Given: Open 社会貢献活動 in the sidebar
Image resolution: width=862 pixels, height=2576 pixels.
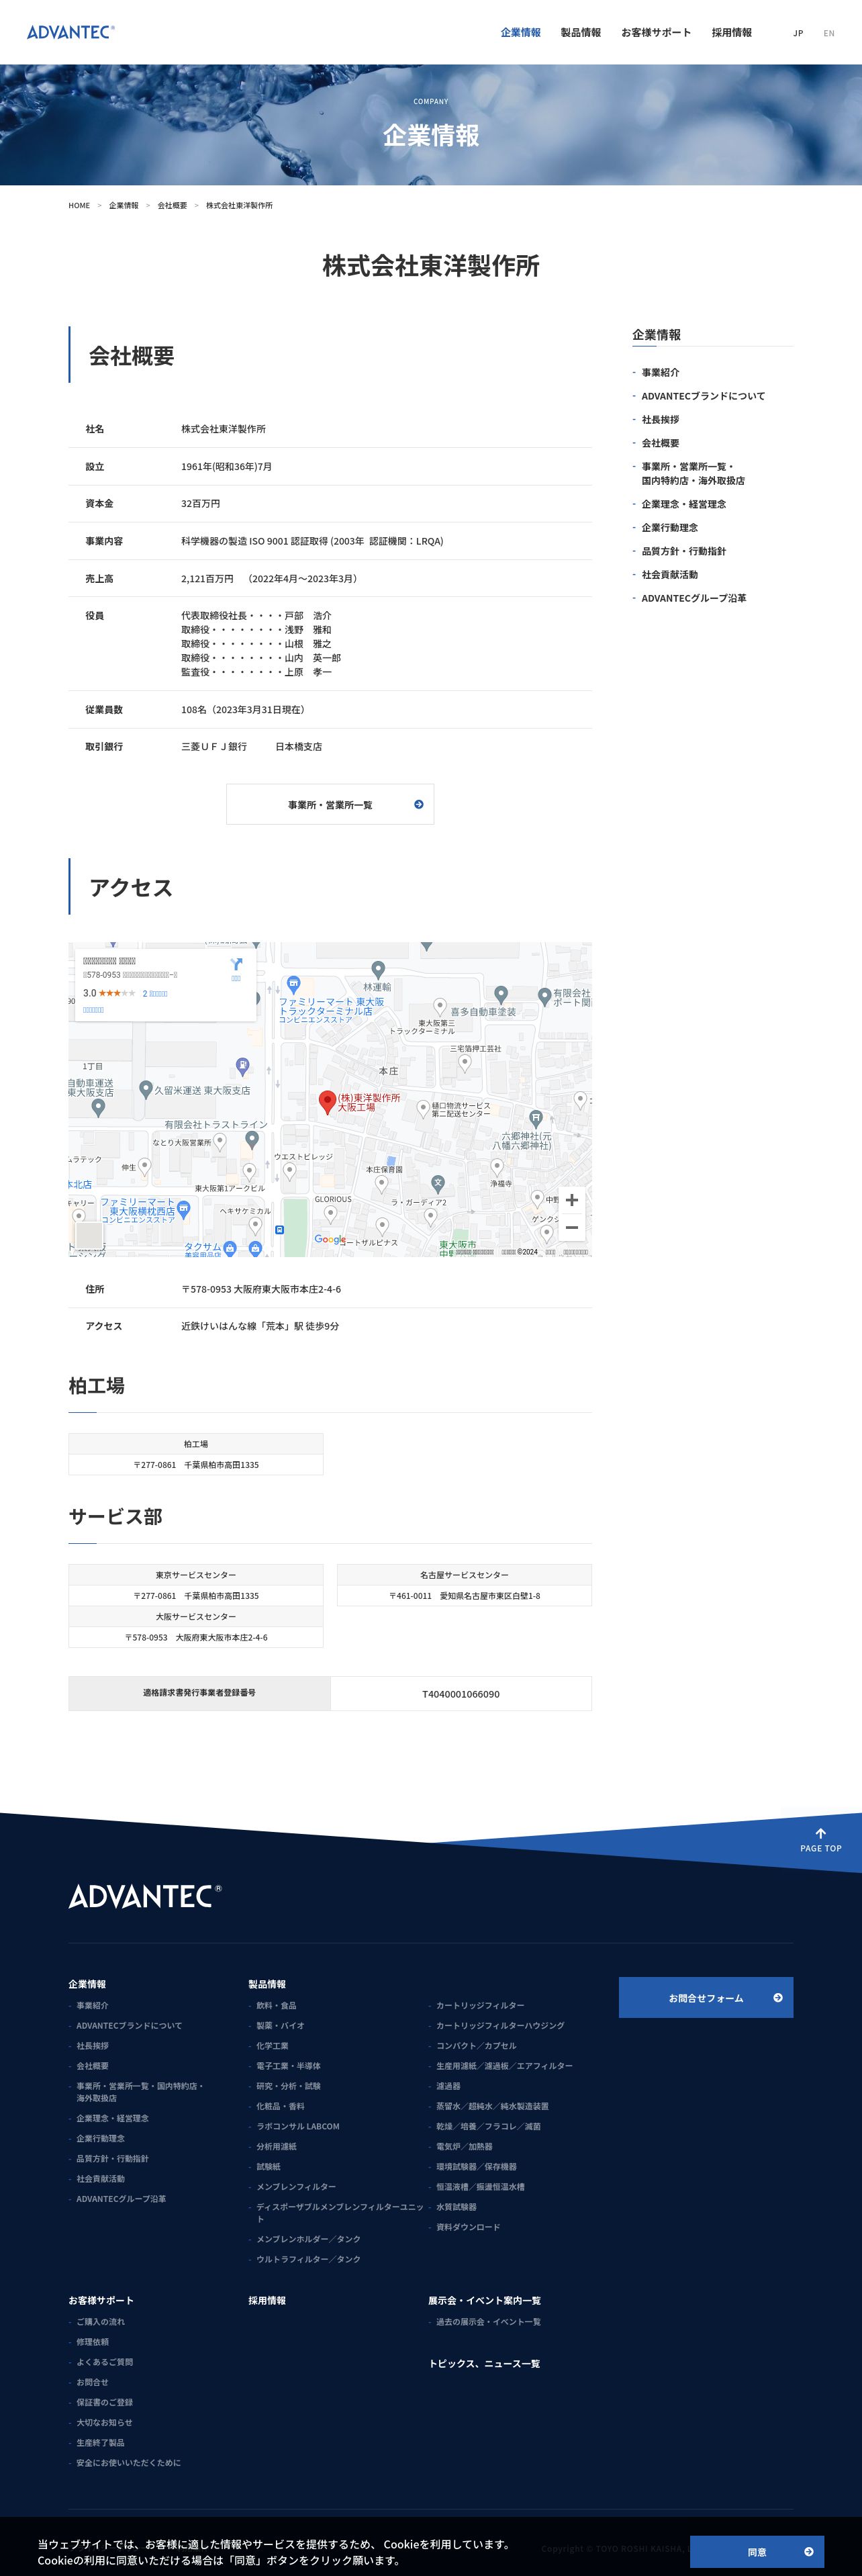Looking at the screenshot, I should [x=670, y=574].
